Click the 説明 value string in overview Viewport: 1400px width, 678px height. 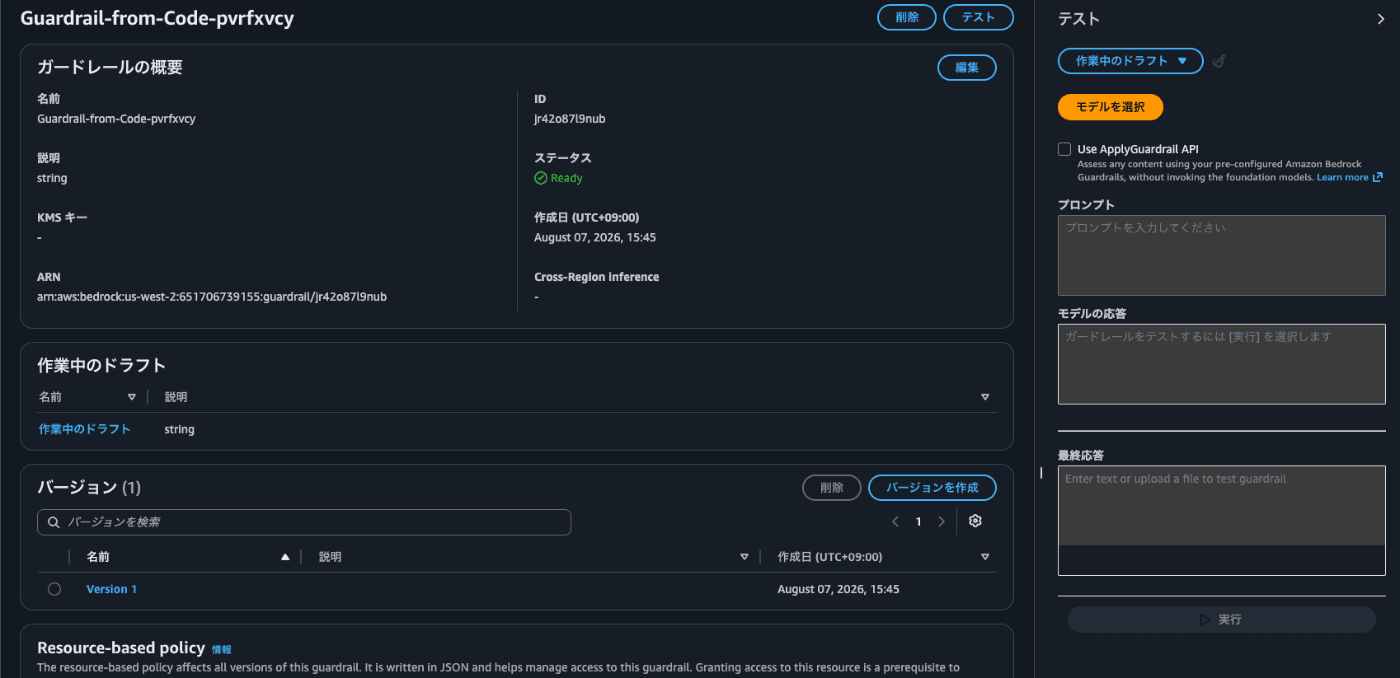[52, 178]
